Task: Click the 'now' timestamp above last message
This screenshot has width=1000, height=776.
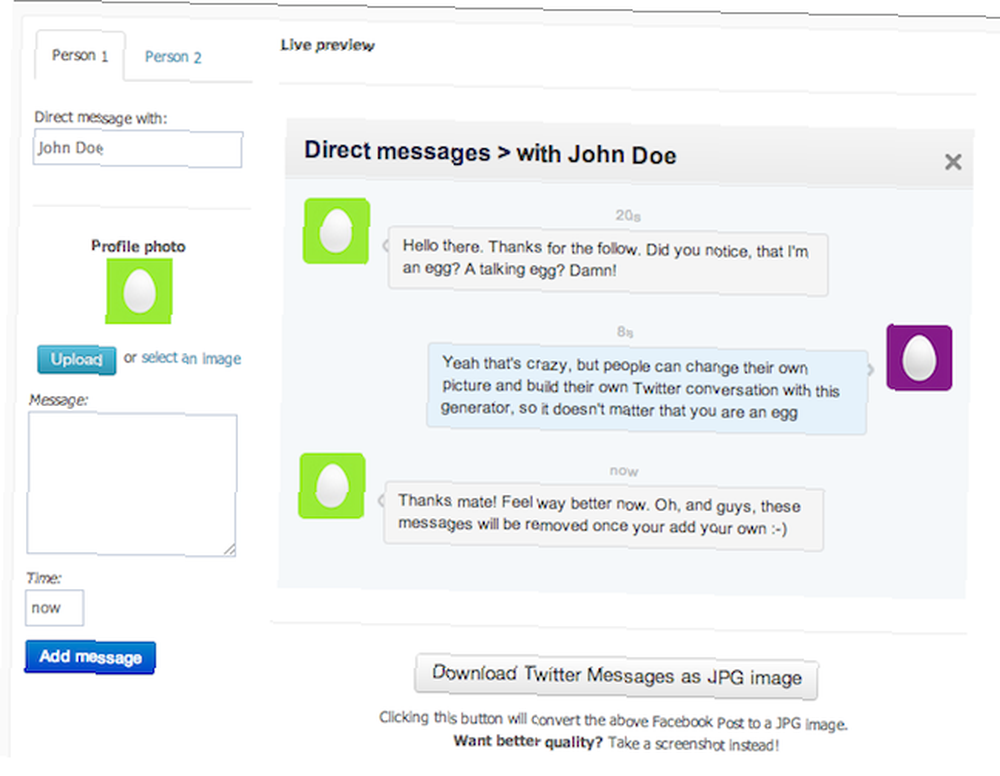Action: coord(624,471)
